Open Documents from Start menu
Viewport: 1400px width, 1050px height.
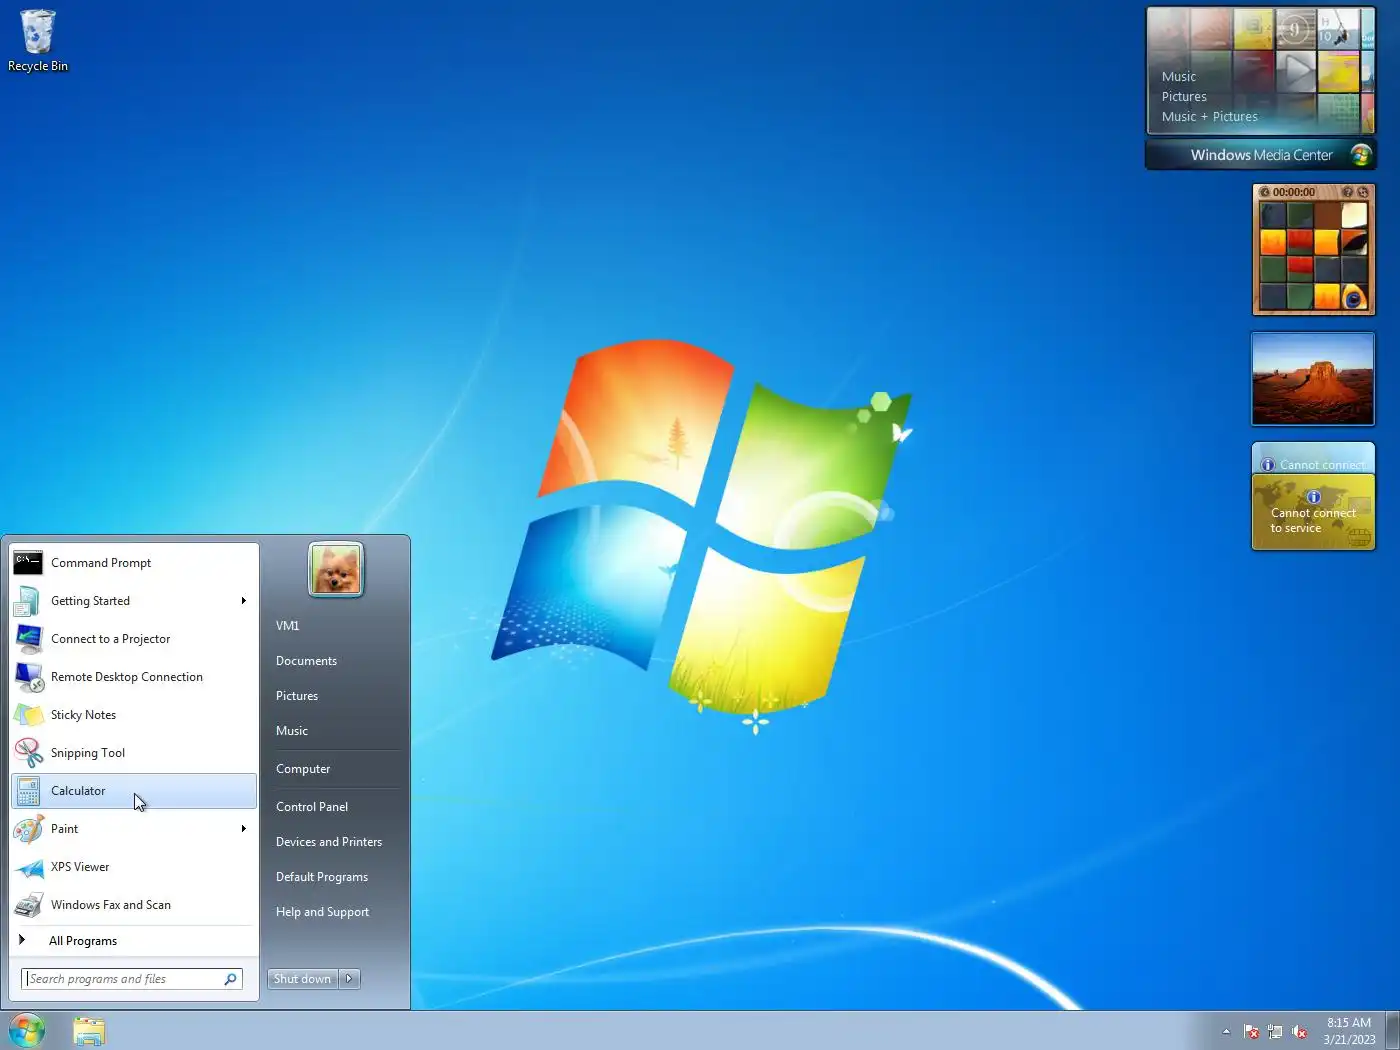(x=335, y=661)
